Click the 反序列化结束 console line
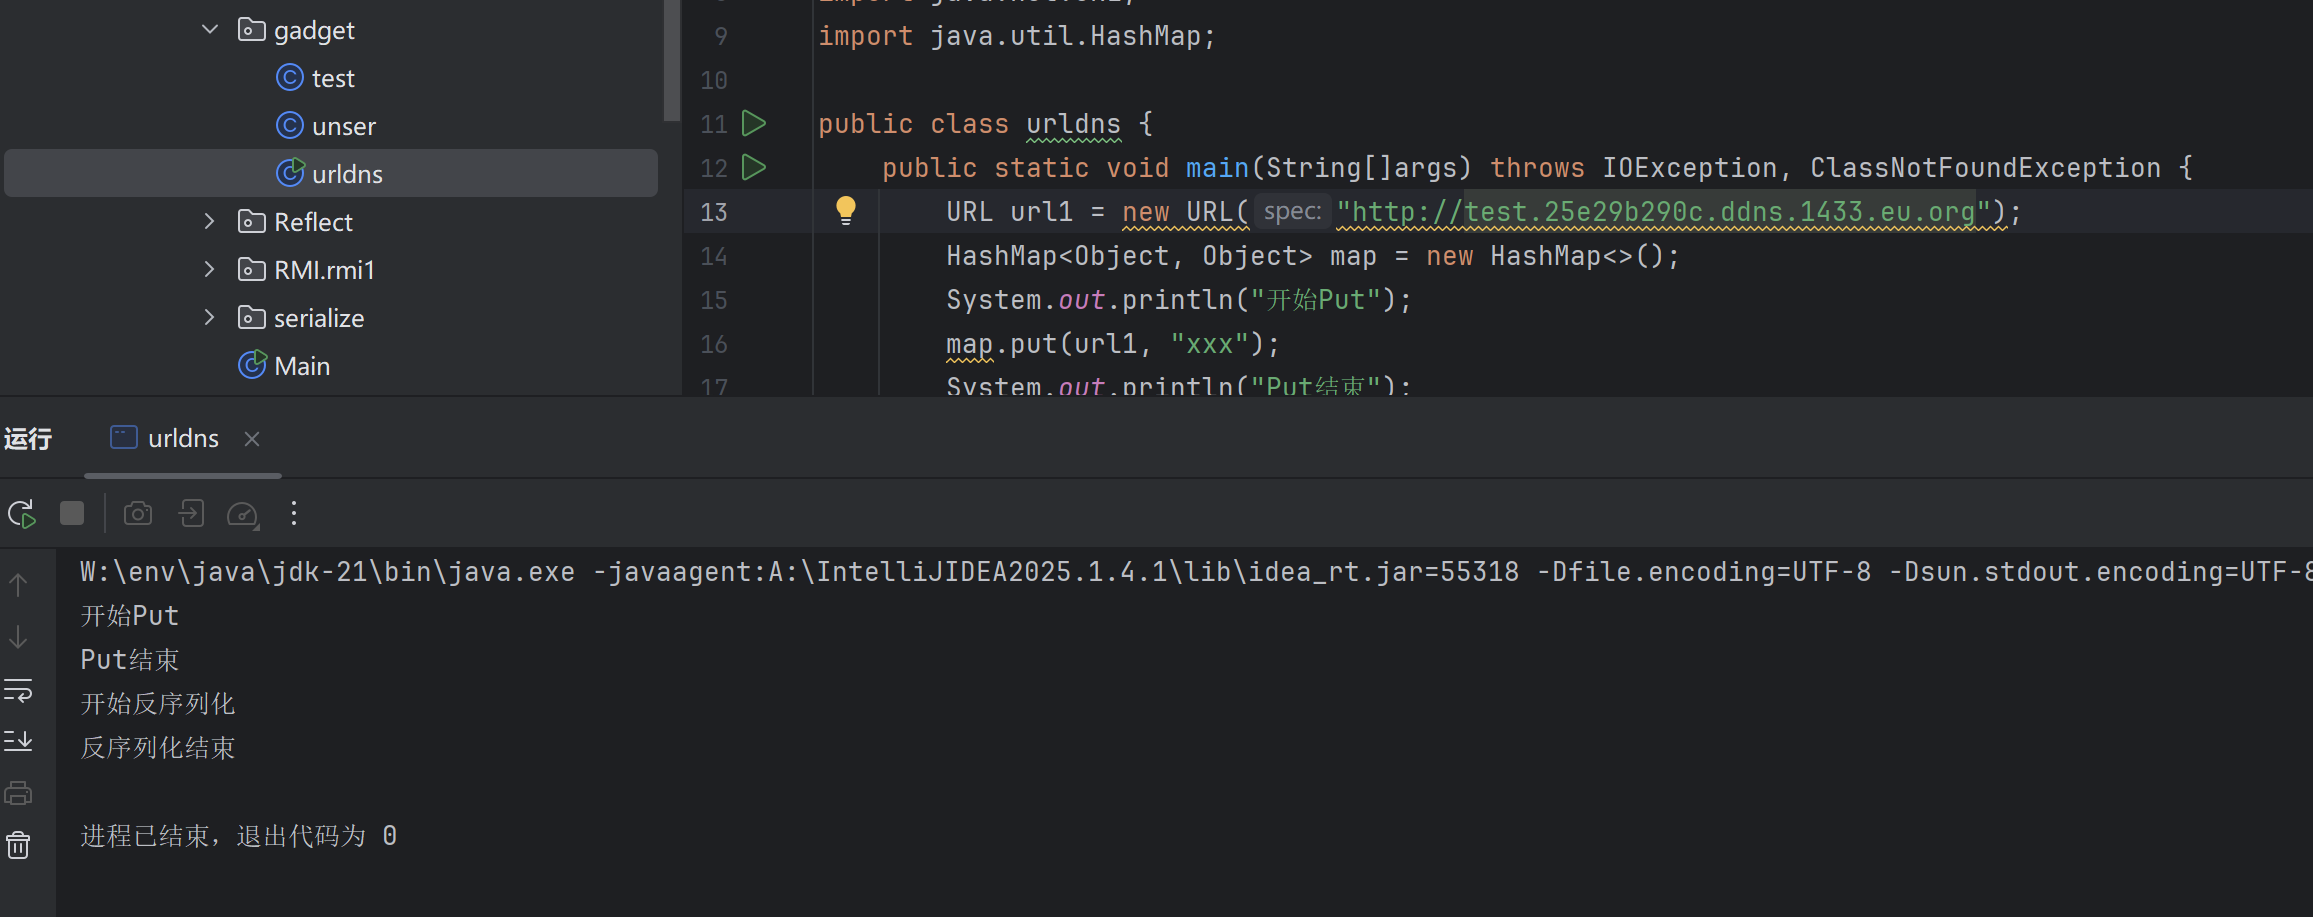 (x=158, y=748)
